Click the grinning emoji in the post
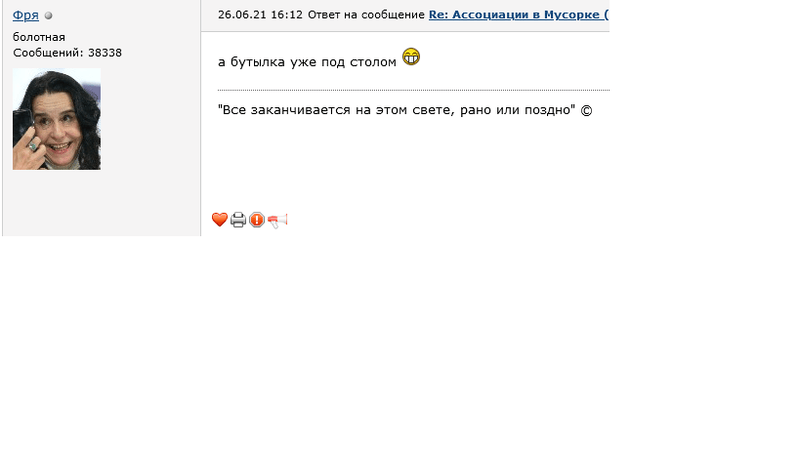Viewport: 800px width, 449px height. coord(411,57)
